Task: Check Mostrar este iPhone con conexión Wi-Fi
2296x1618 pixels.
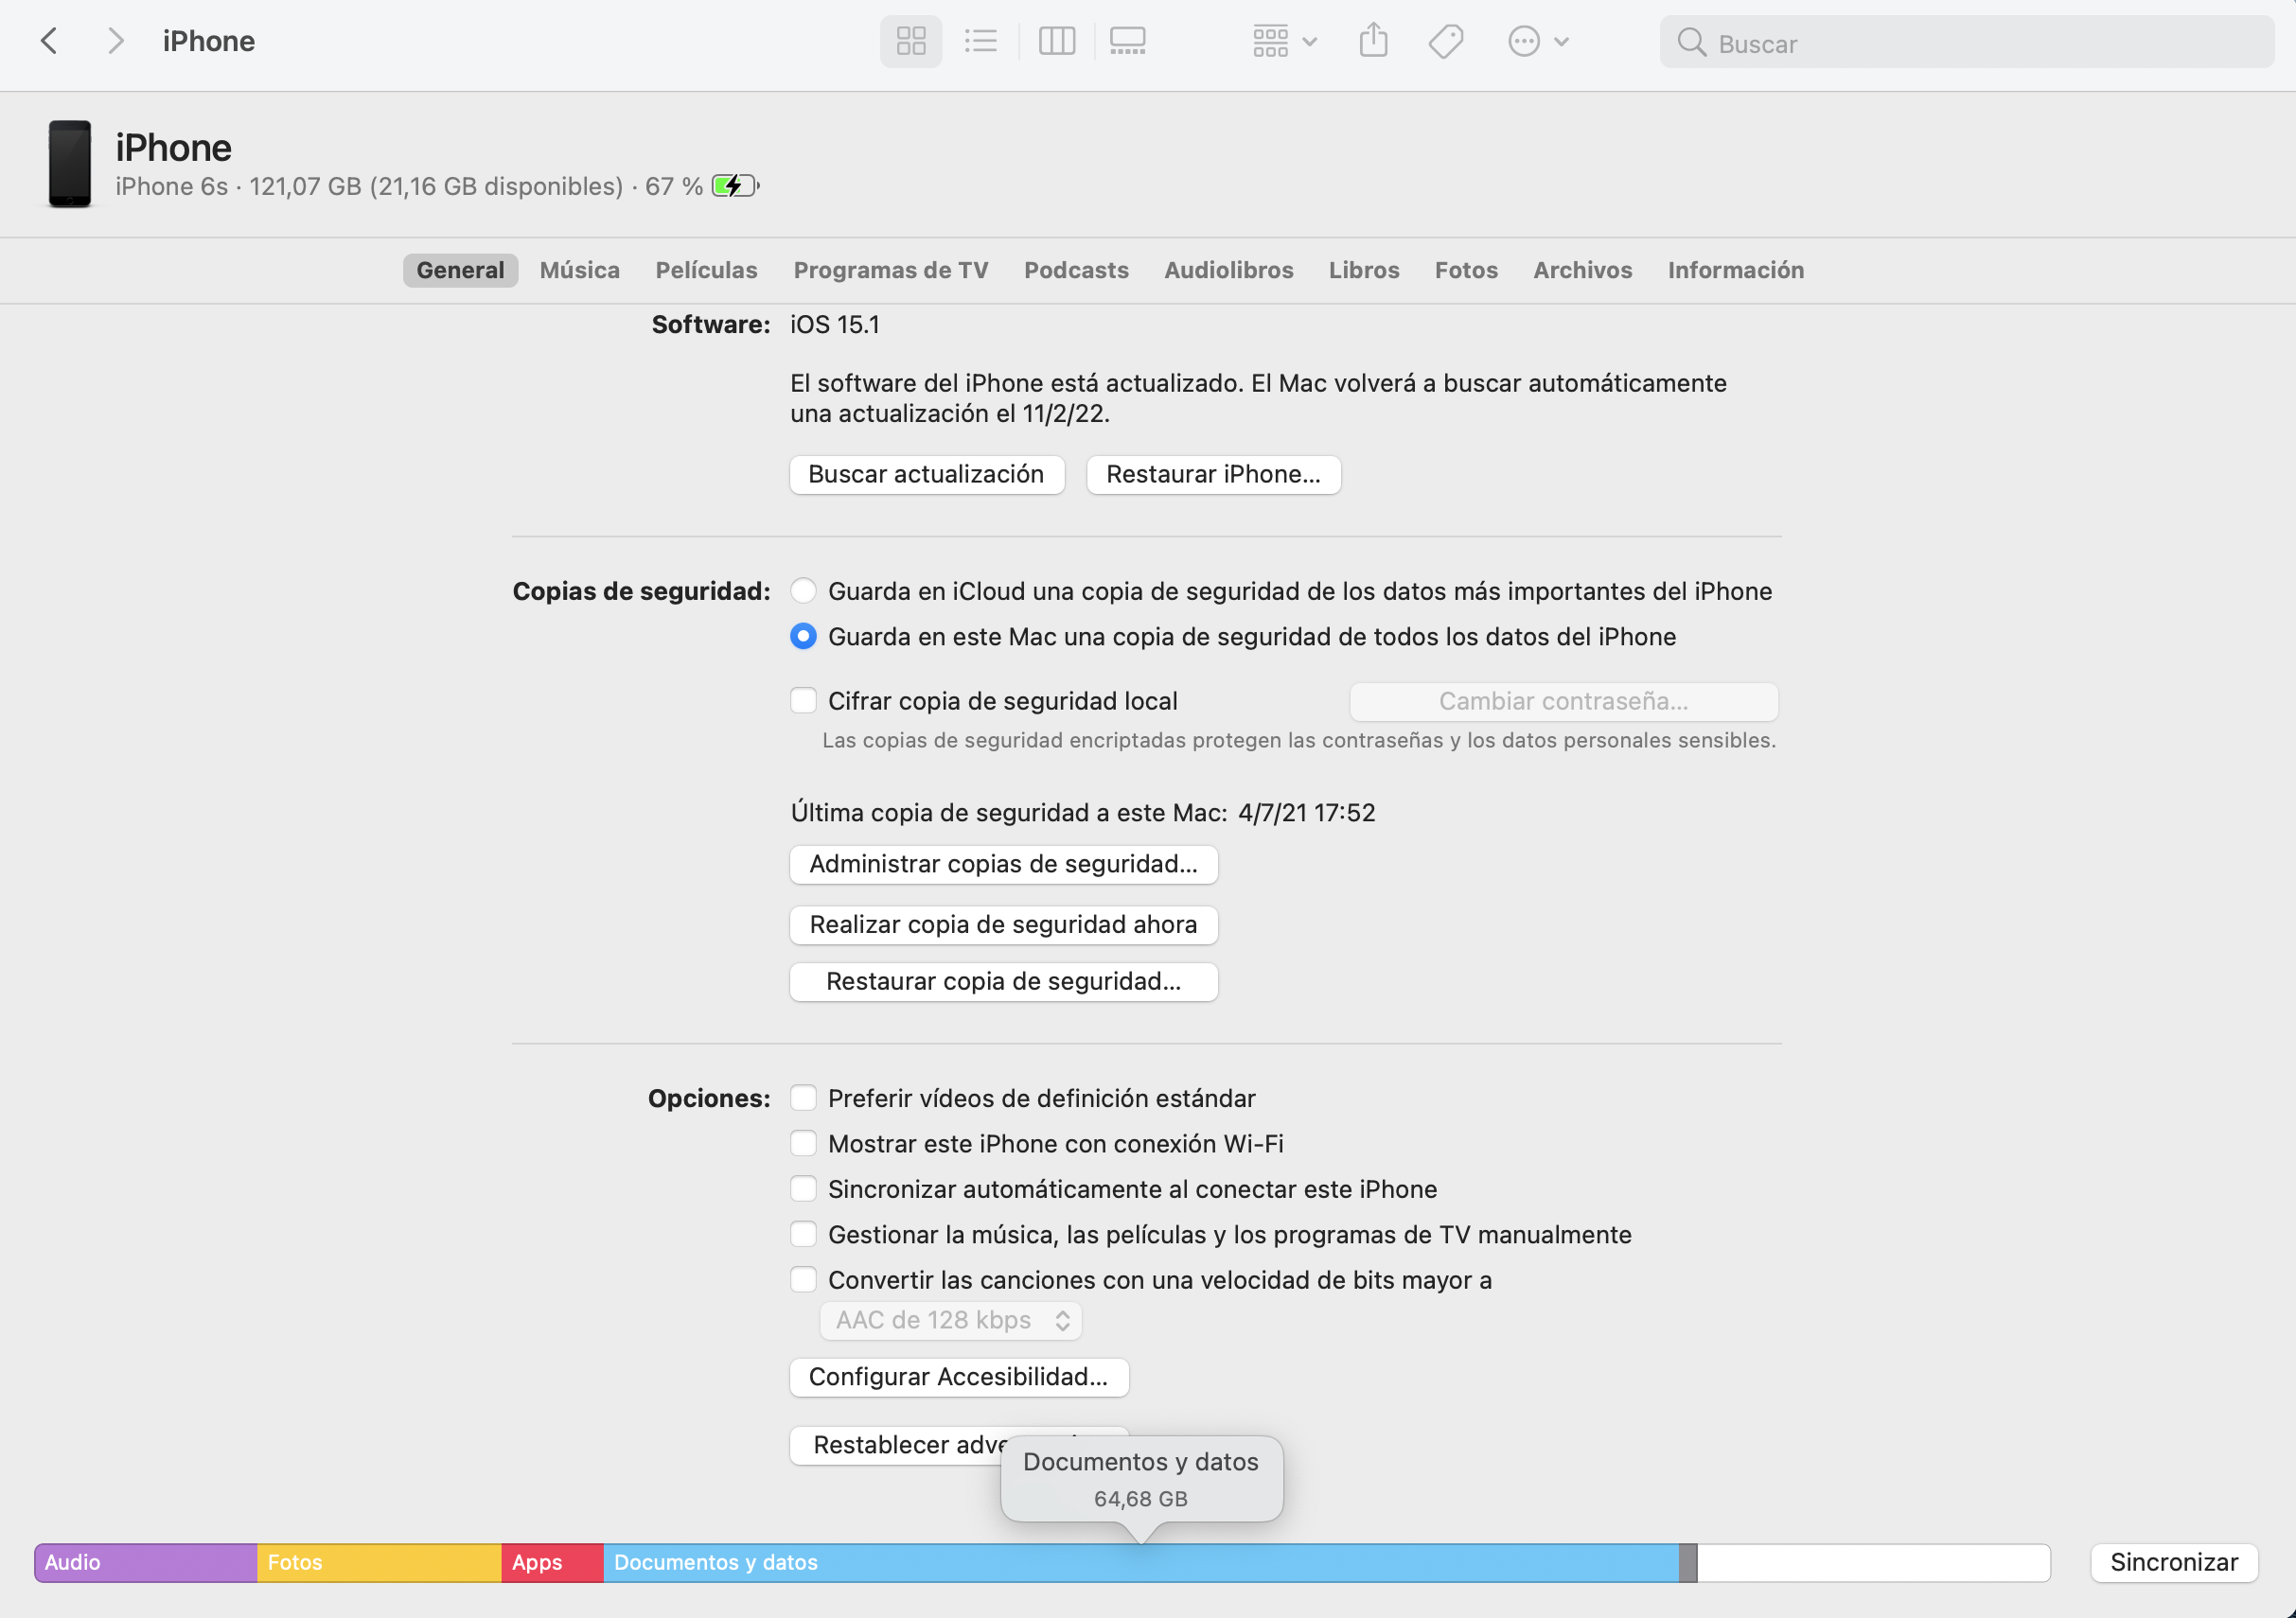Action: click(803, 1143)
